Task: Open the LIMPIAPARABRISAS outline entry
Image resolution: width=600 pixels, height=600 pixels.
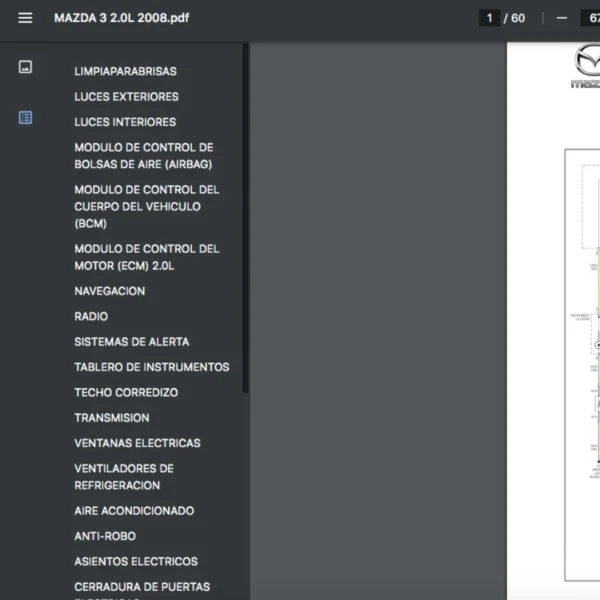Action: click(126, 71)
